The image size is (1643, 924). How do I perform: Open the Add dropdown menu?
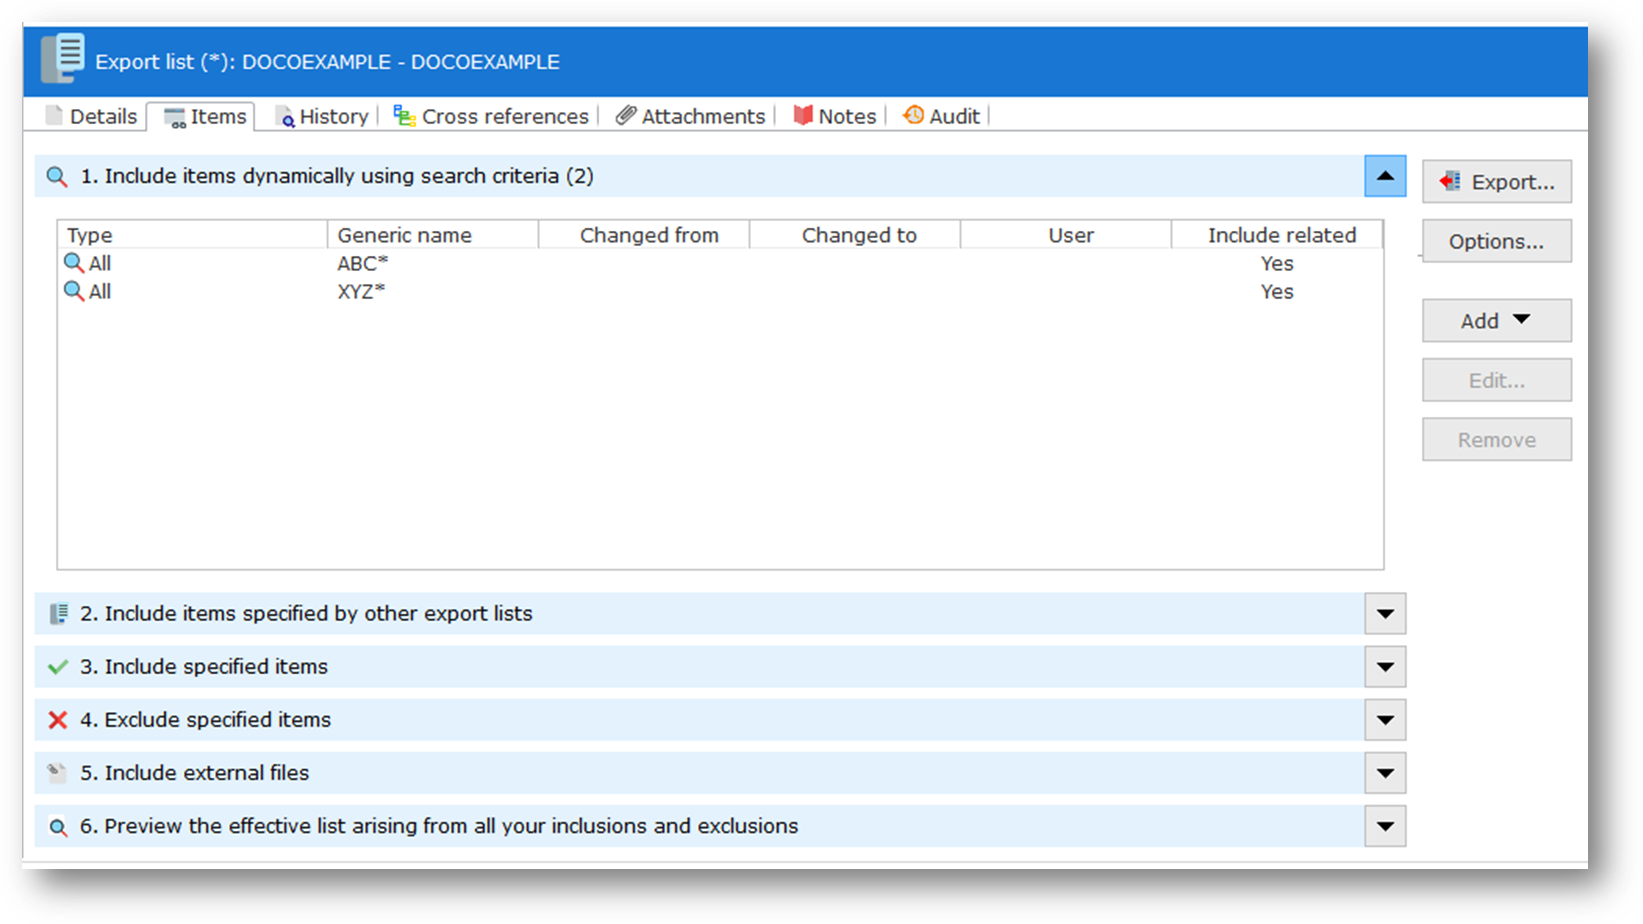1496,321
